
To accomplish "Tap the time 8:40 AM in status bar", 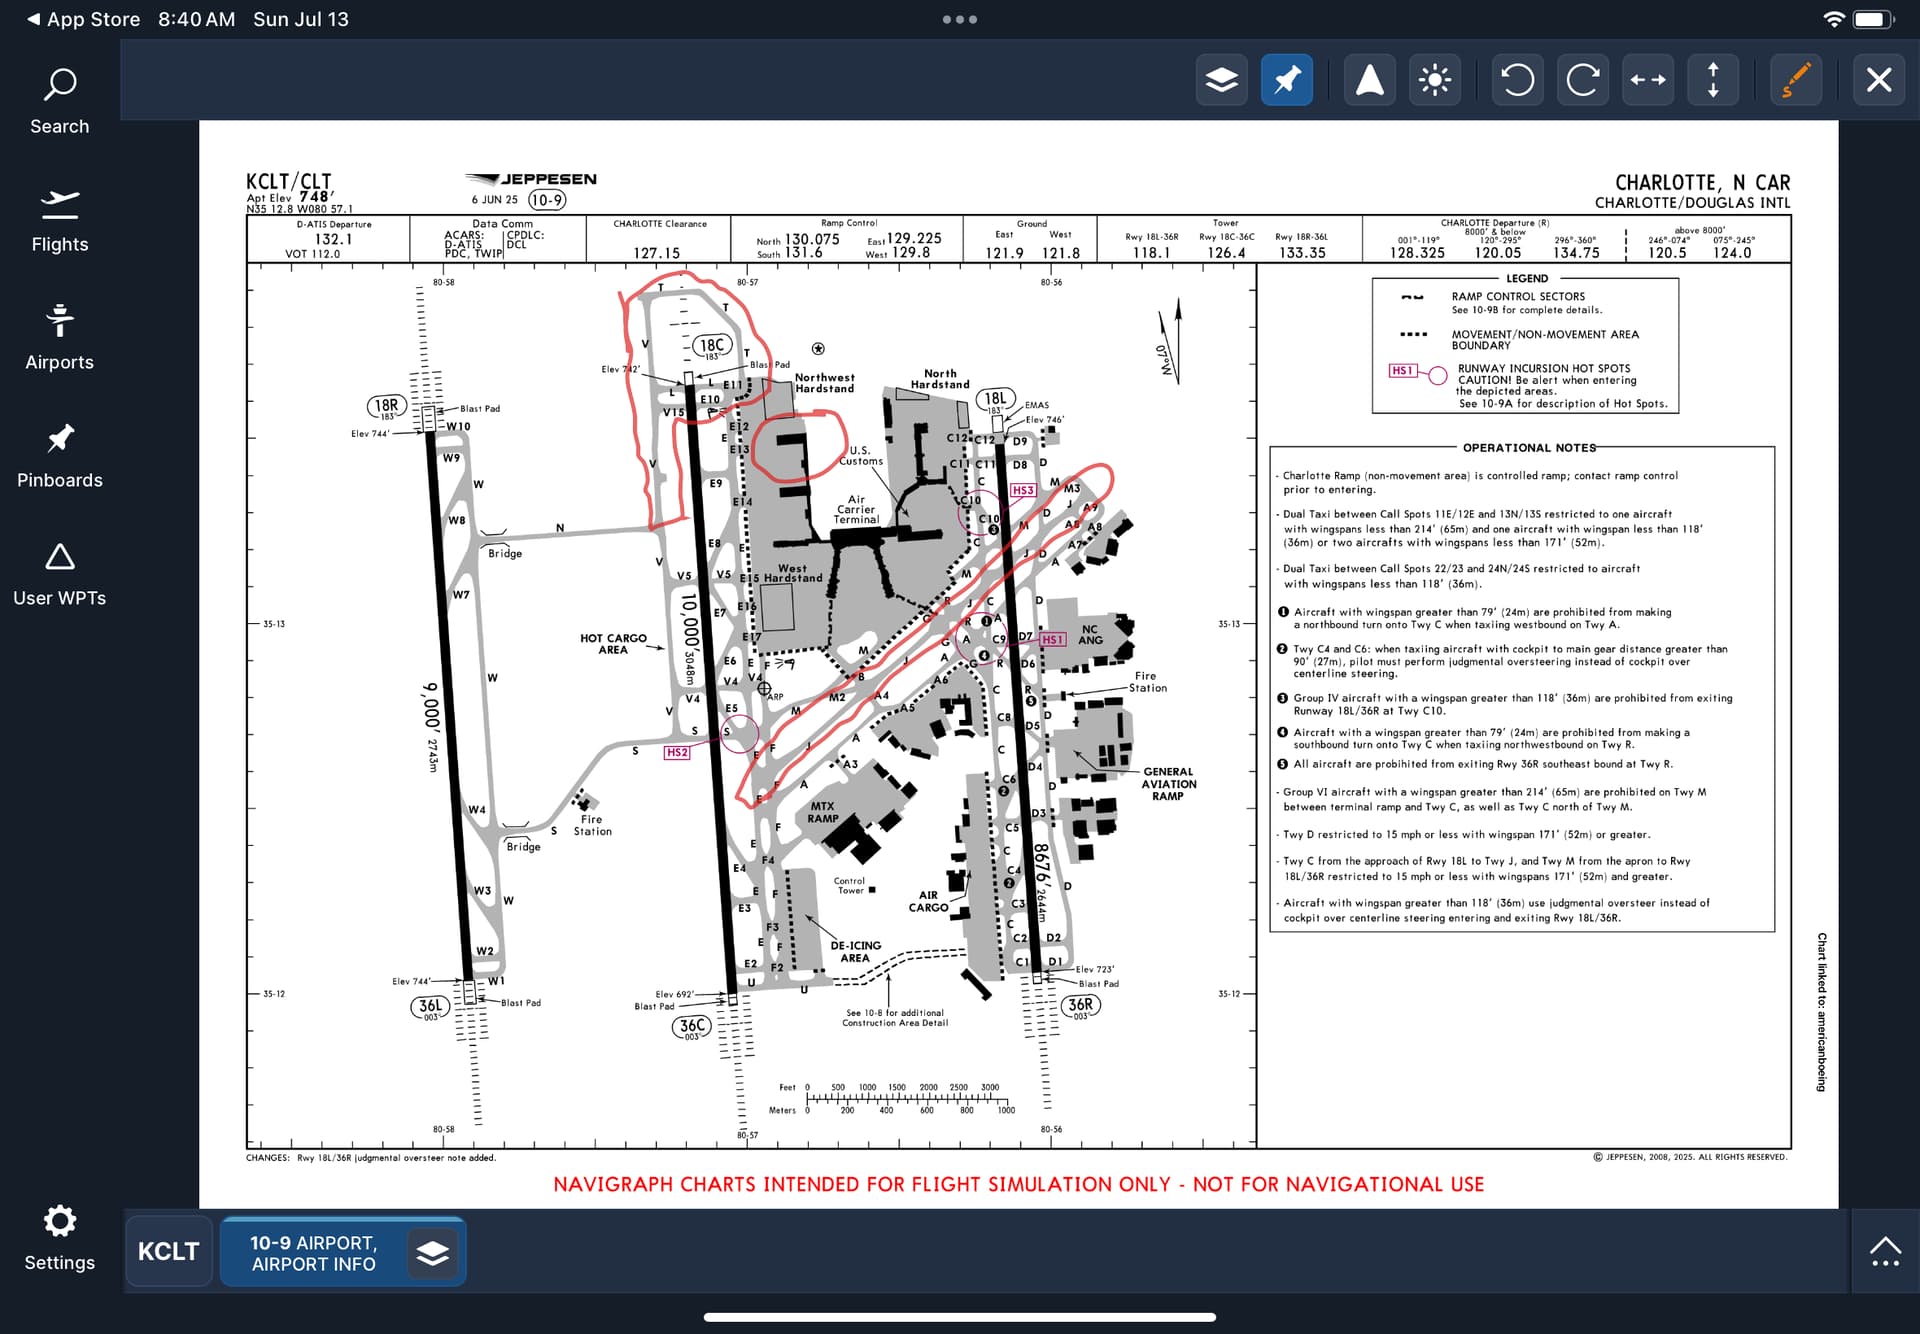I will click(x=197, y=19).
